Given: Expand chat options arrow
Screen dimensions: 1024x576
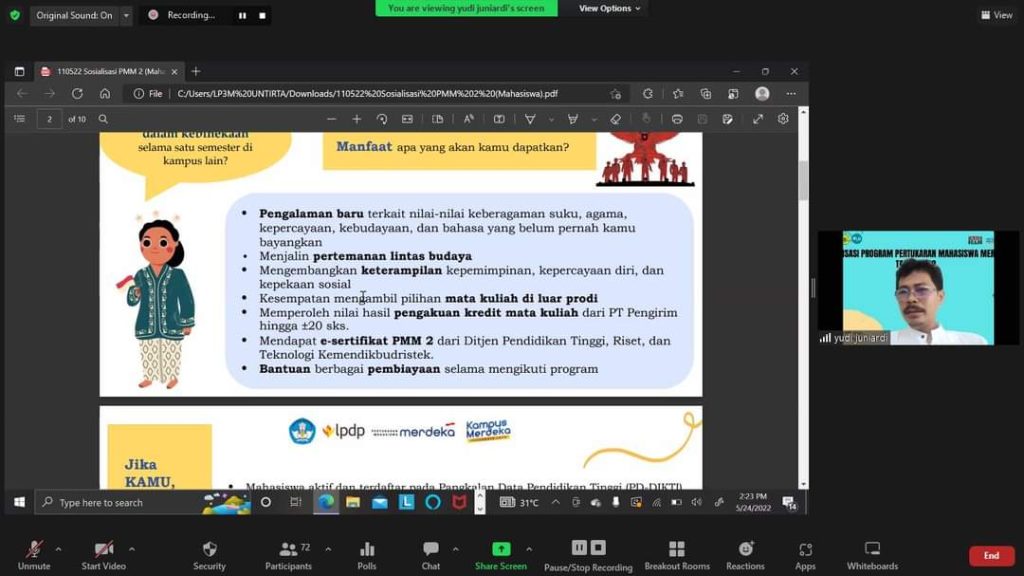Looking at the screenshot, I should 455,549.
